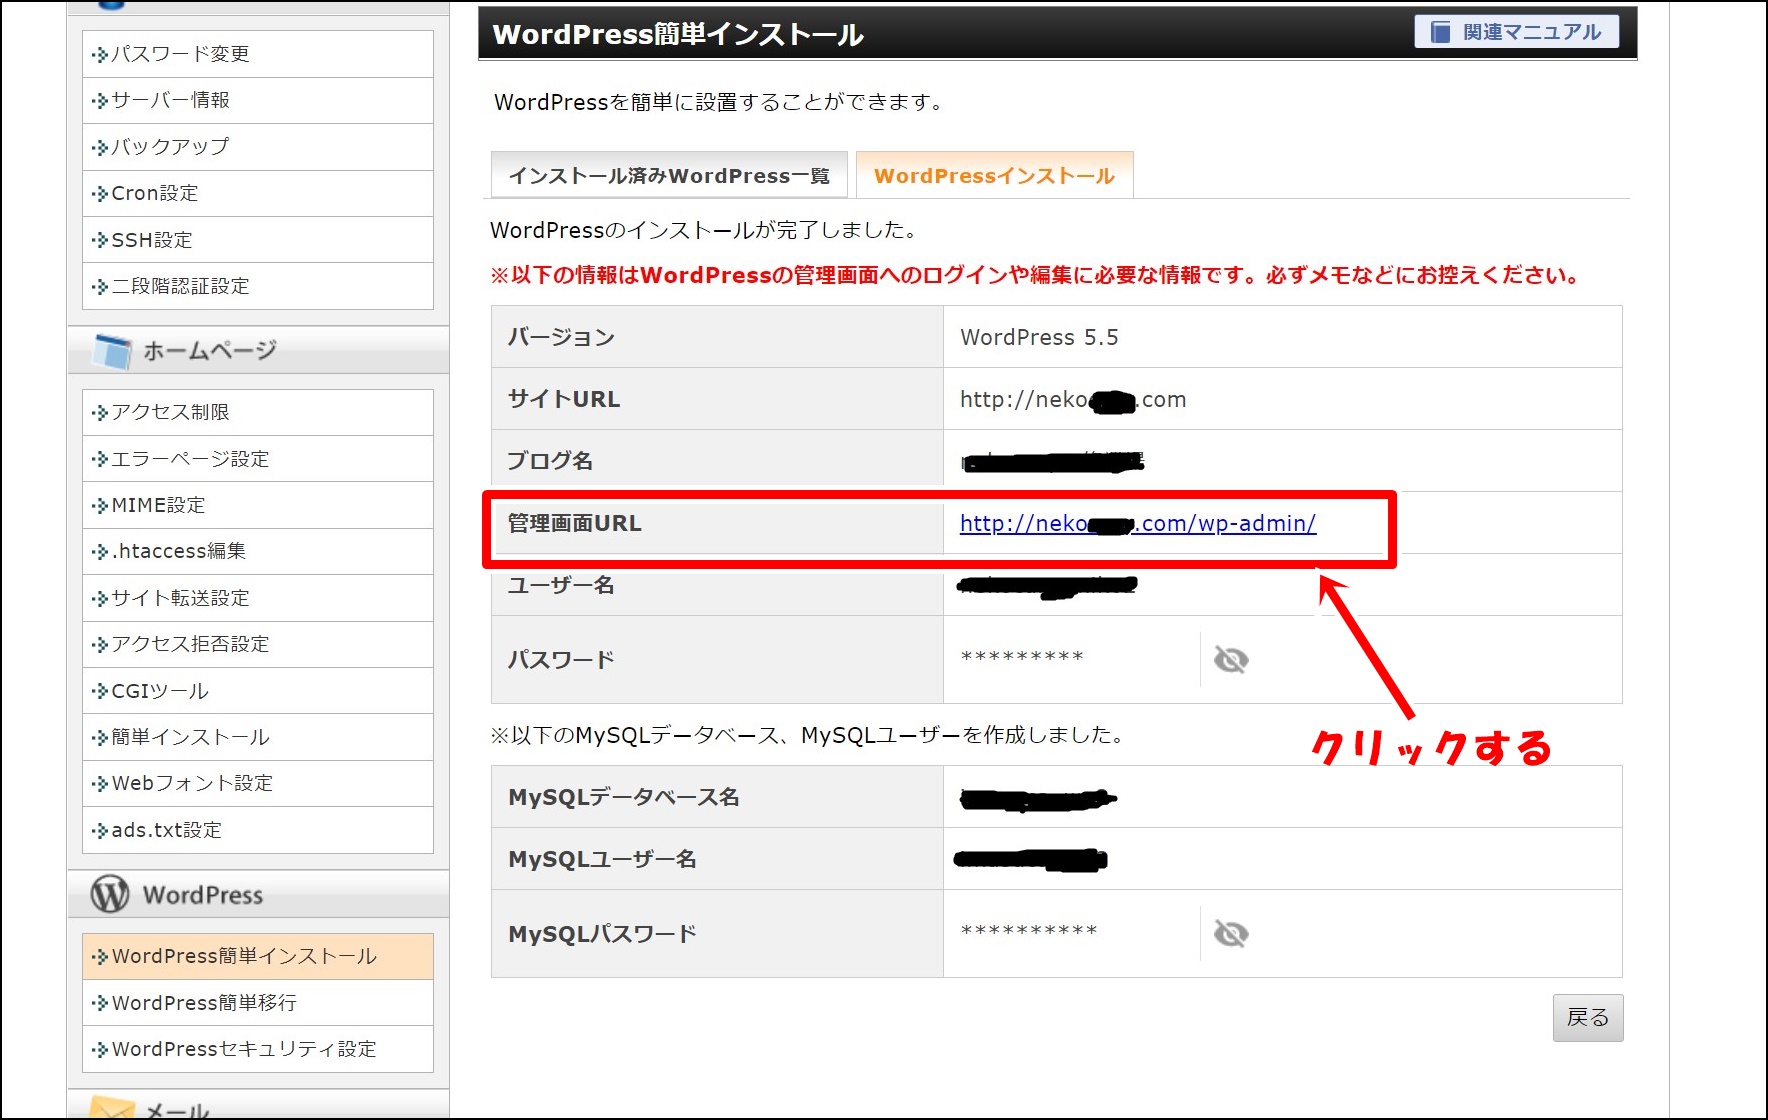Click the WordPress logo section icon

110,894
